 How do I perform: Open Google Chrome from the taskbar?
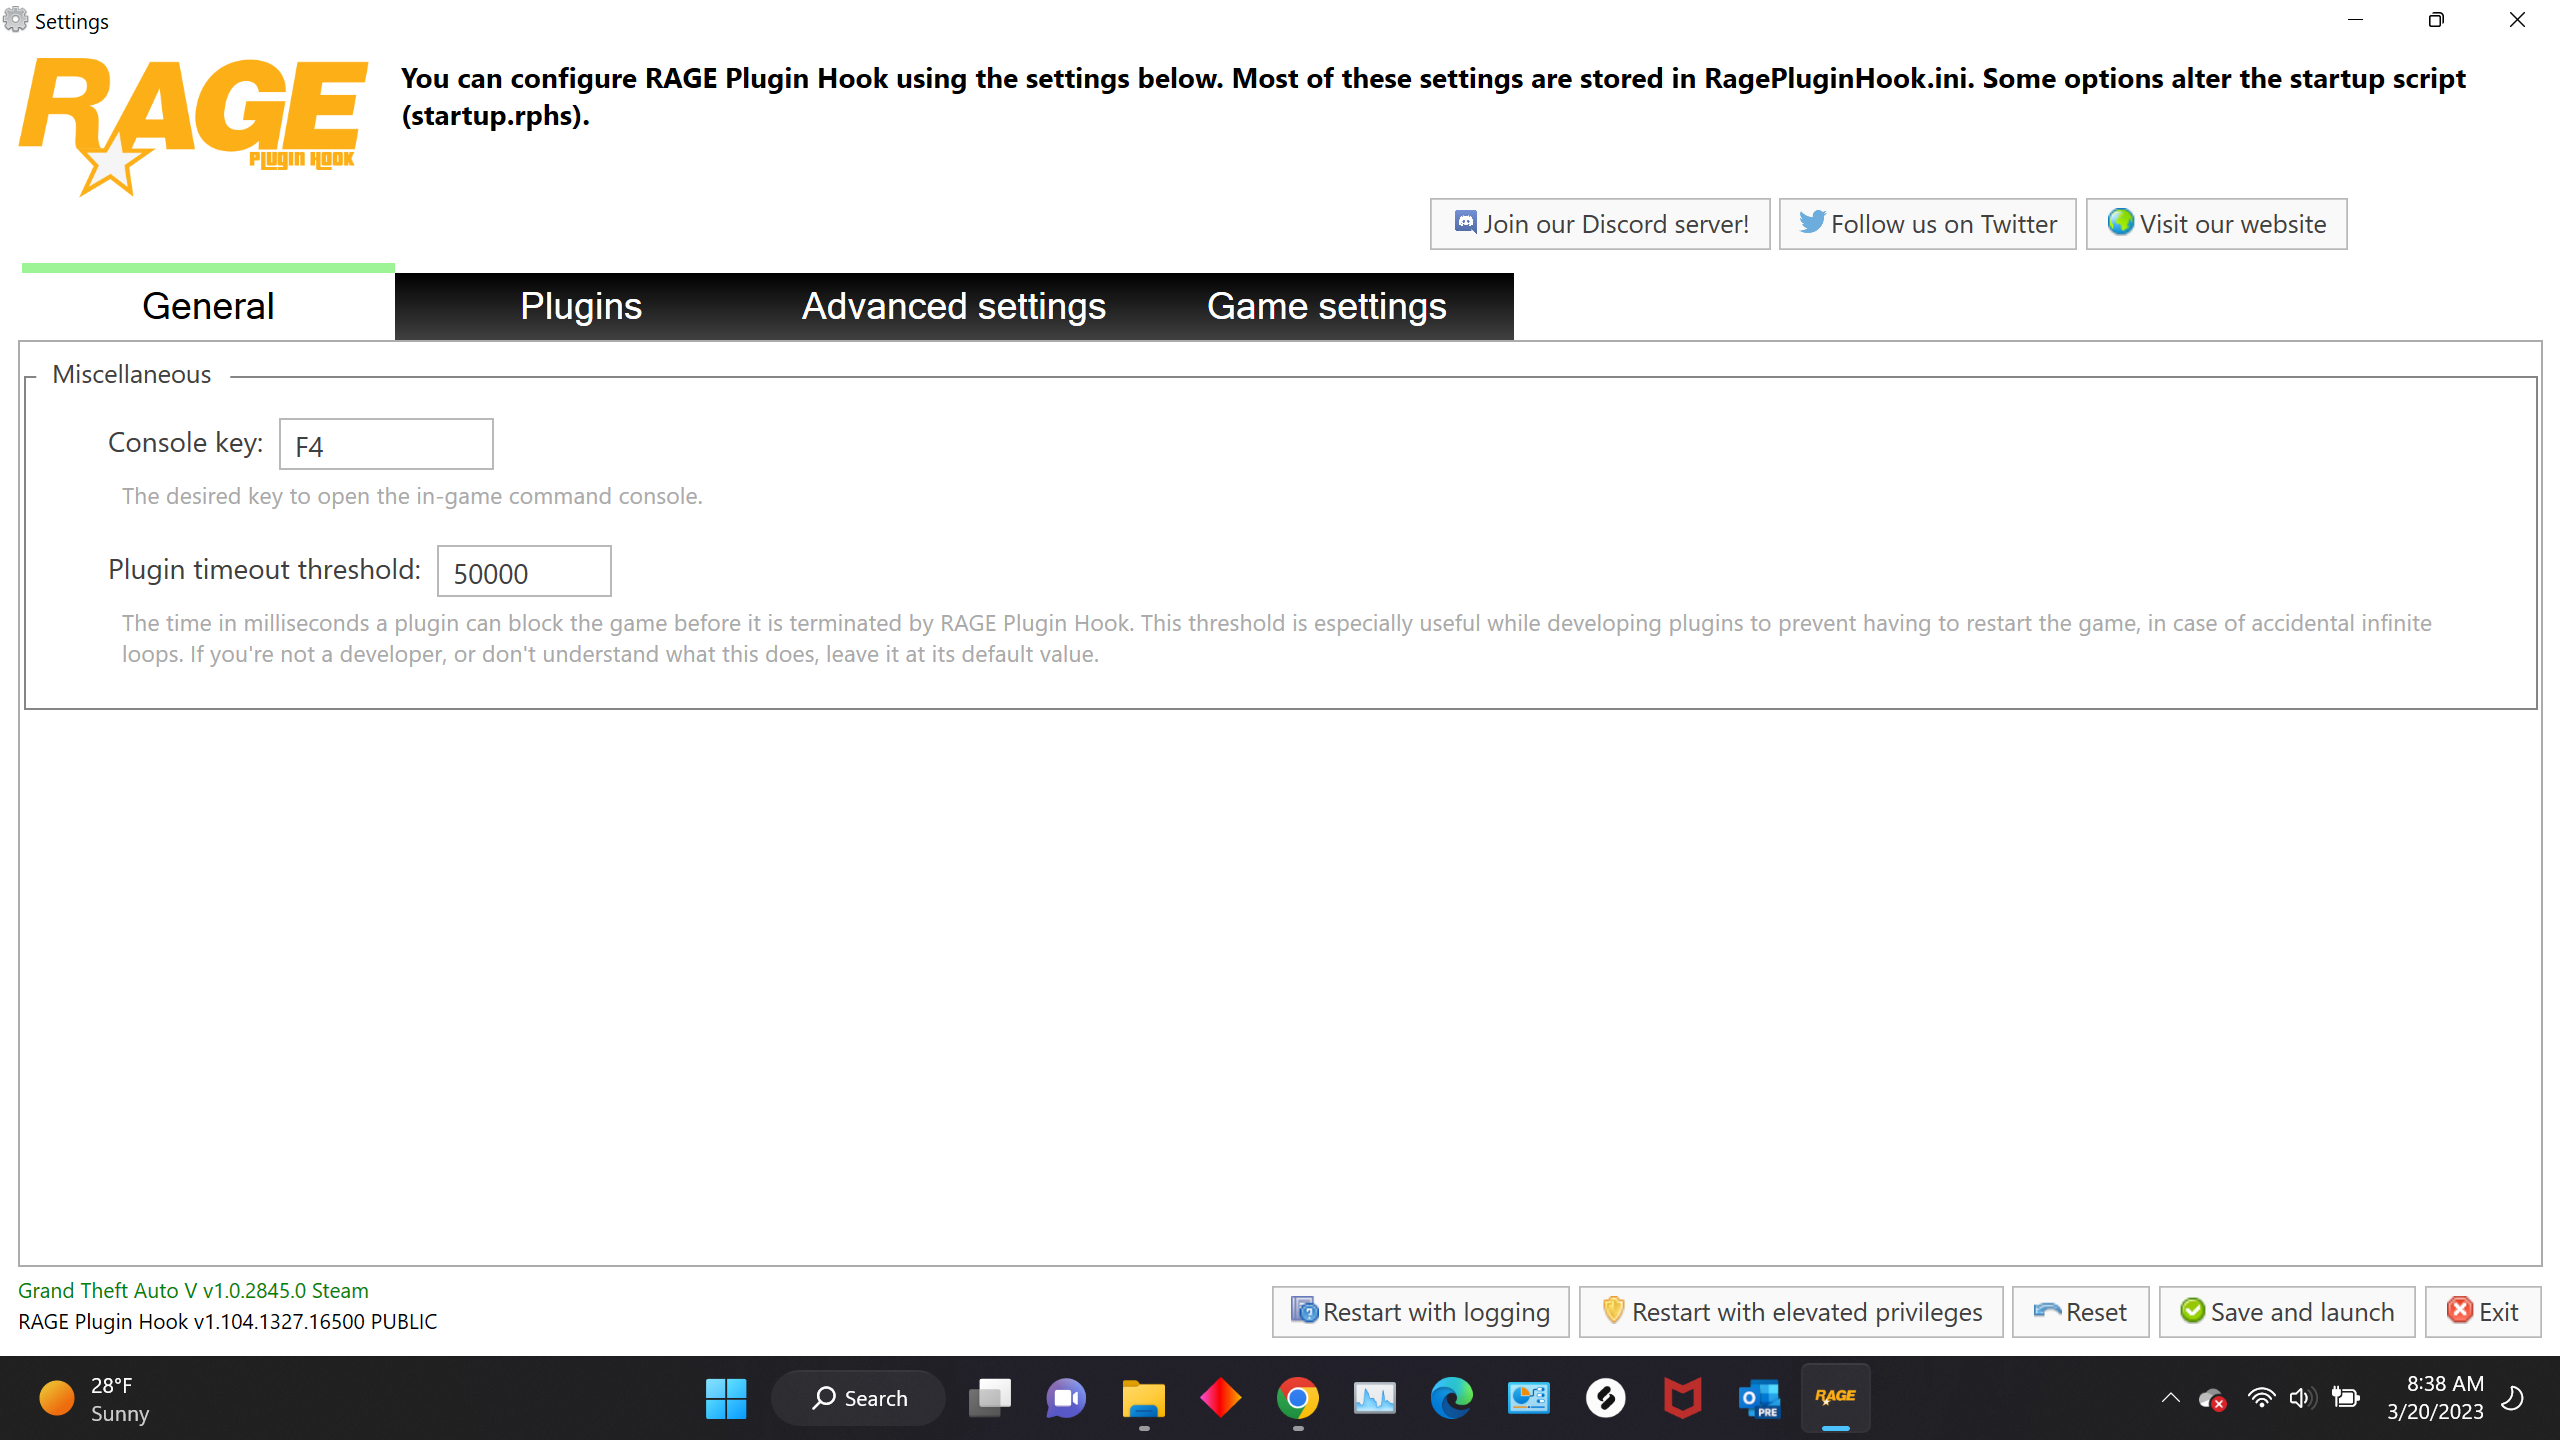click(x=1297, y=1397)
